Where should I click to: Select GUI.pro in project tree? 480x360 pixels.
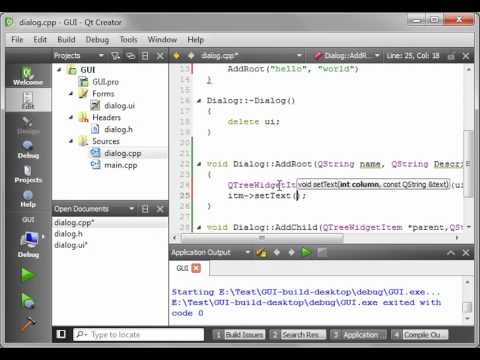point(105,82)
